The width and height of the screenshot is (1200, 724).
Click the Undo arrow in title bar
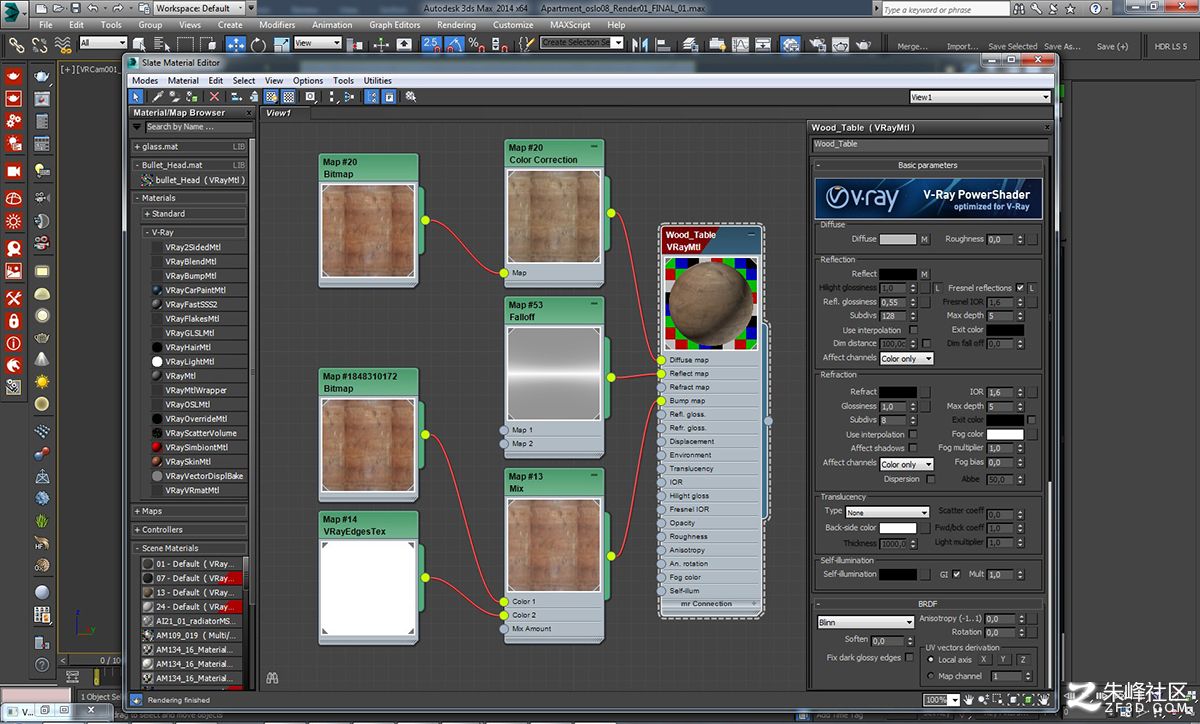[91, 8]
